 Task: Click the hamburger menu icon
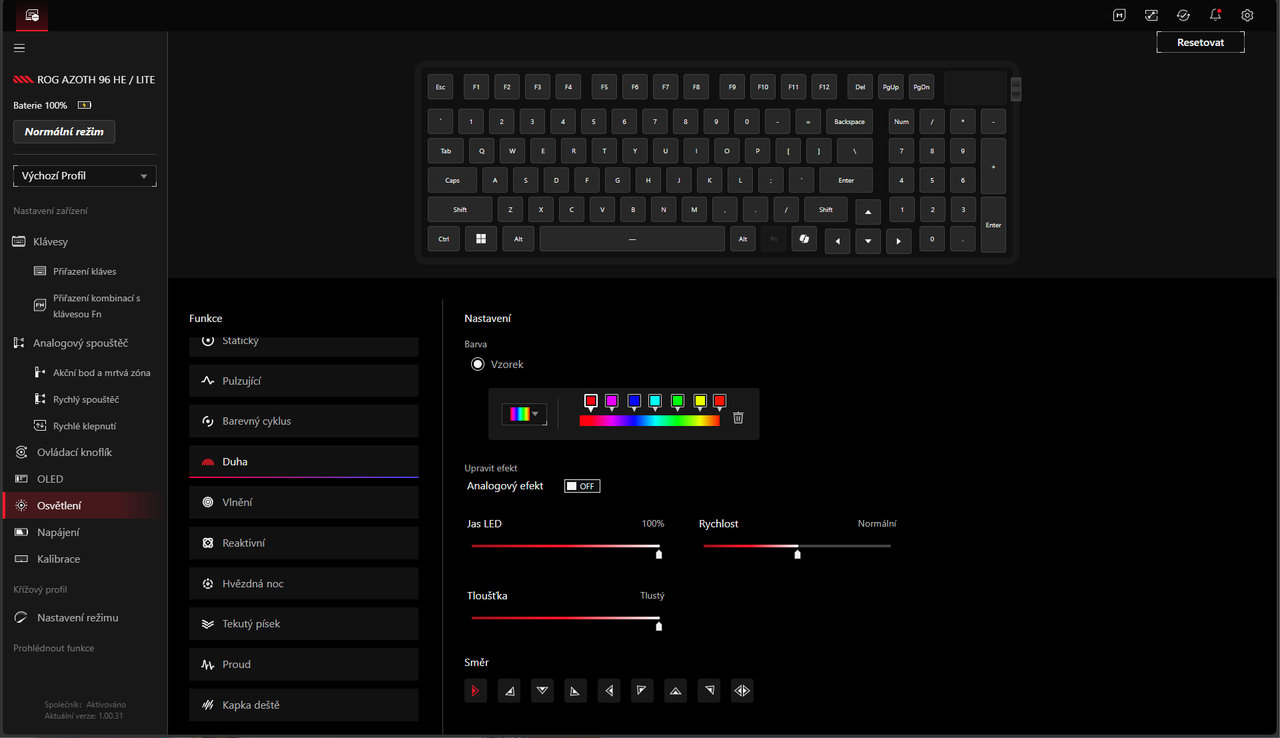20,48
